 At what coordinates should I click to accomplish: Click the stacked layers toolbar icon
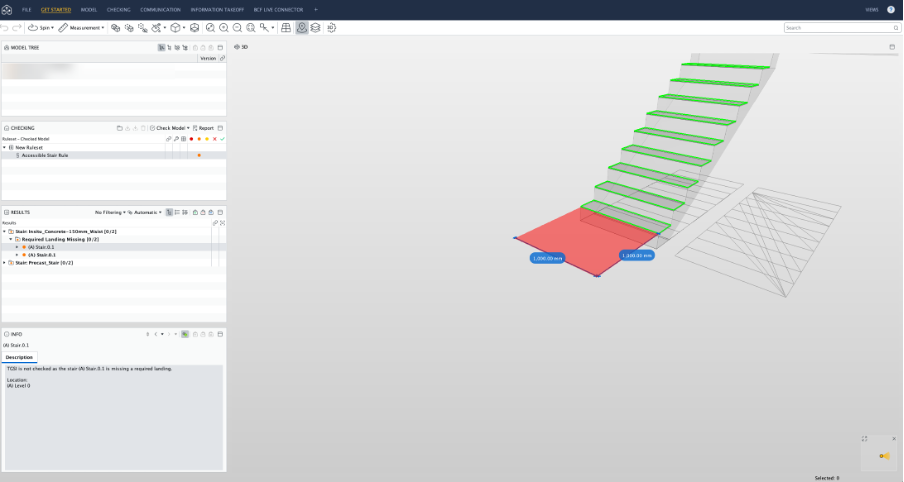click(315, 28)
